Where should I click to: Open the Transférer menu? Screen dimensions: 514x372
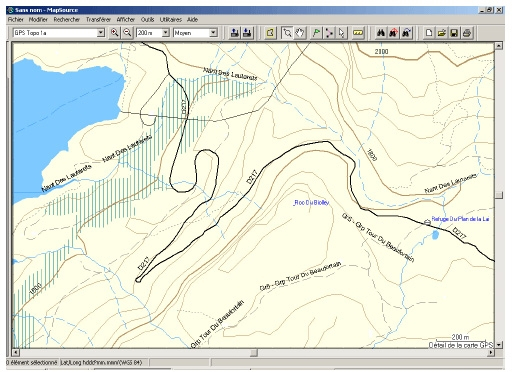click(x=98, y=20)
